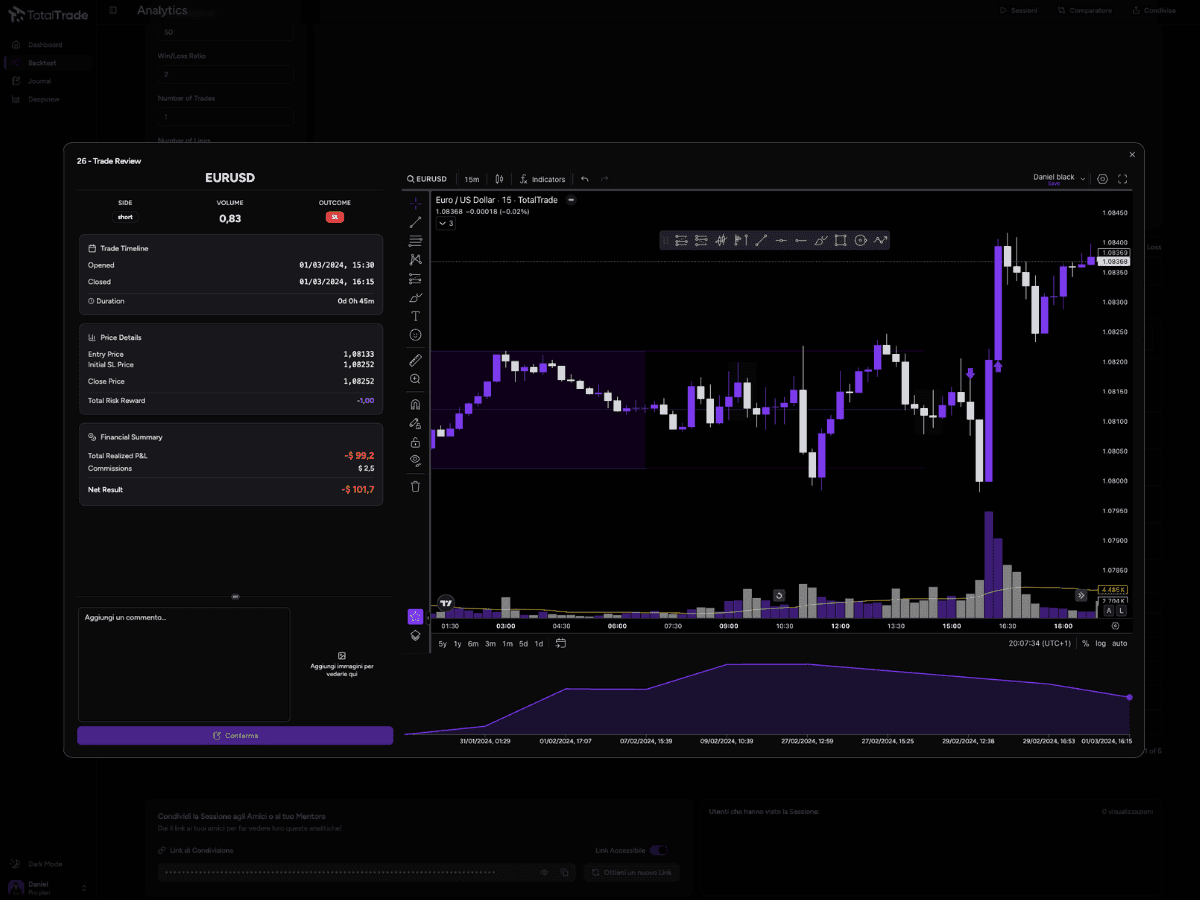
Task: Open the Indicators dialog
Action: pos(542,179)
